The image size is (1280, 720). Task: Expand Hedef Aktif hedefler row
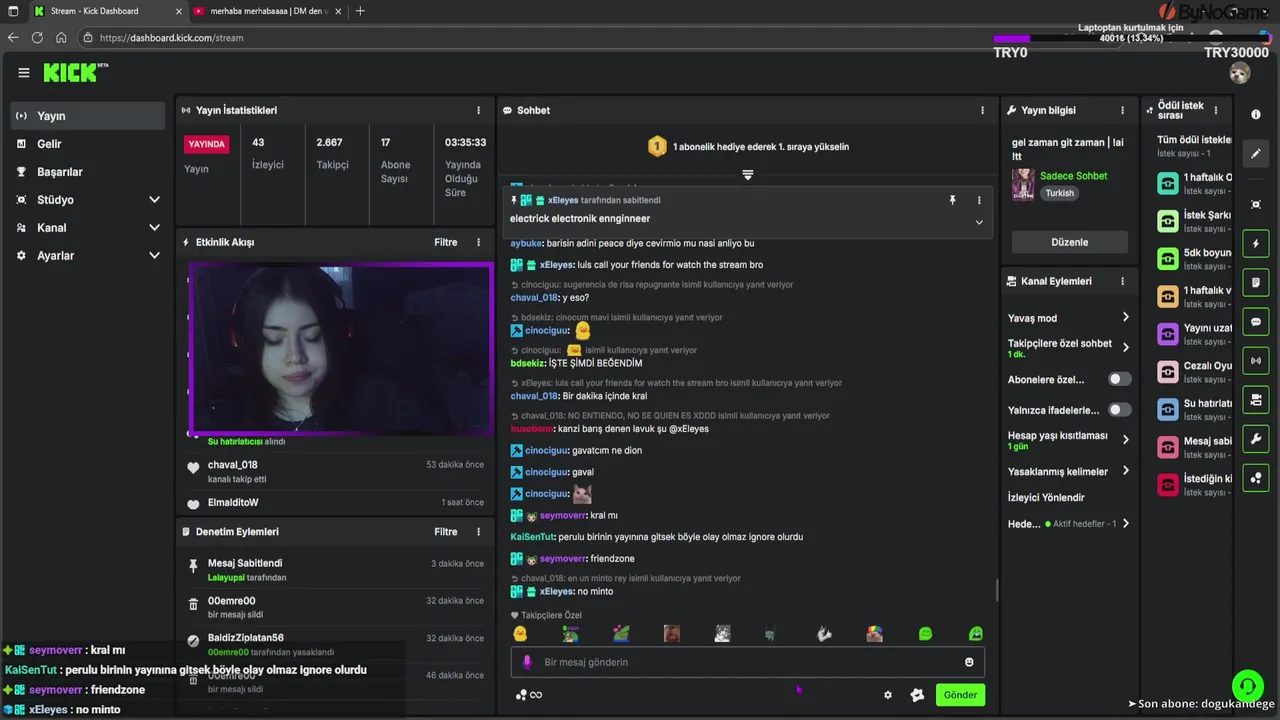[1069, 523]
